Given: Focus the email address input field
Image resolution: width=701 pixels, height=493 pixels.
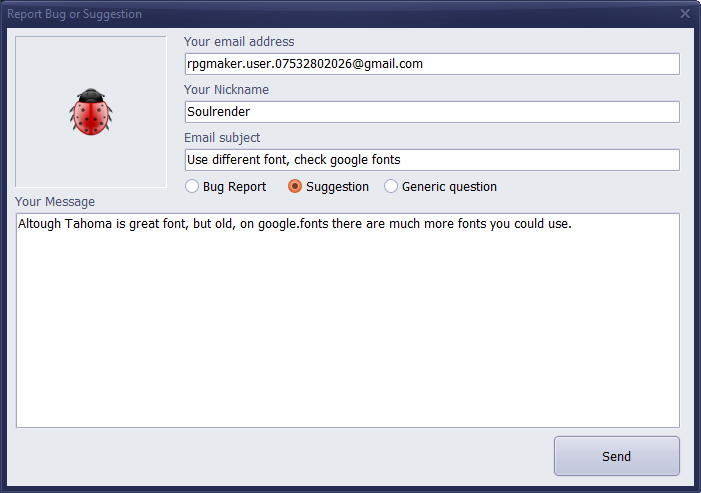Looking at the screenshot, I should point(431,64).
